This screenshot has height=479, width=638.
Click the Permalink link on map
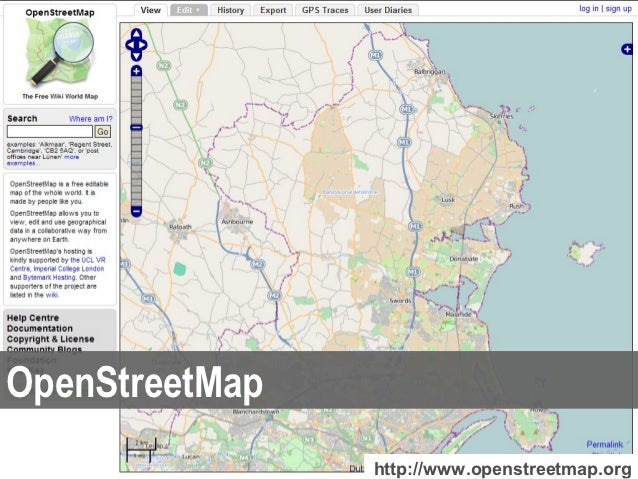click(x=605, y=443)
